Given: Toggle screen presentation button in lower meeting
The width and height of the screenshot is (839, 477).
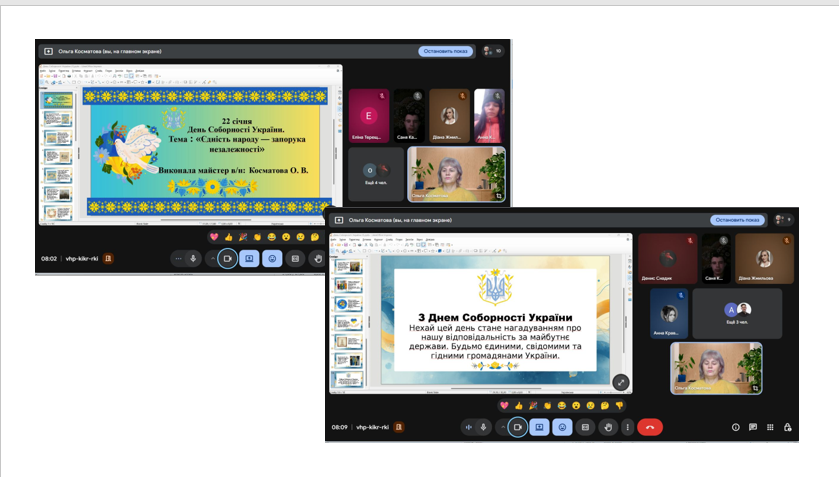Looking at the screenshot, I should (x=539, y=427).
